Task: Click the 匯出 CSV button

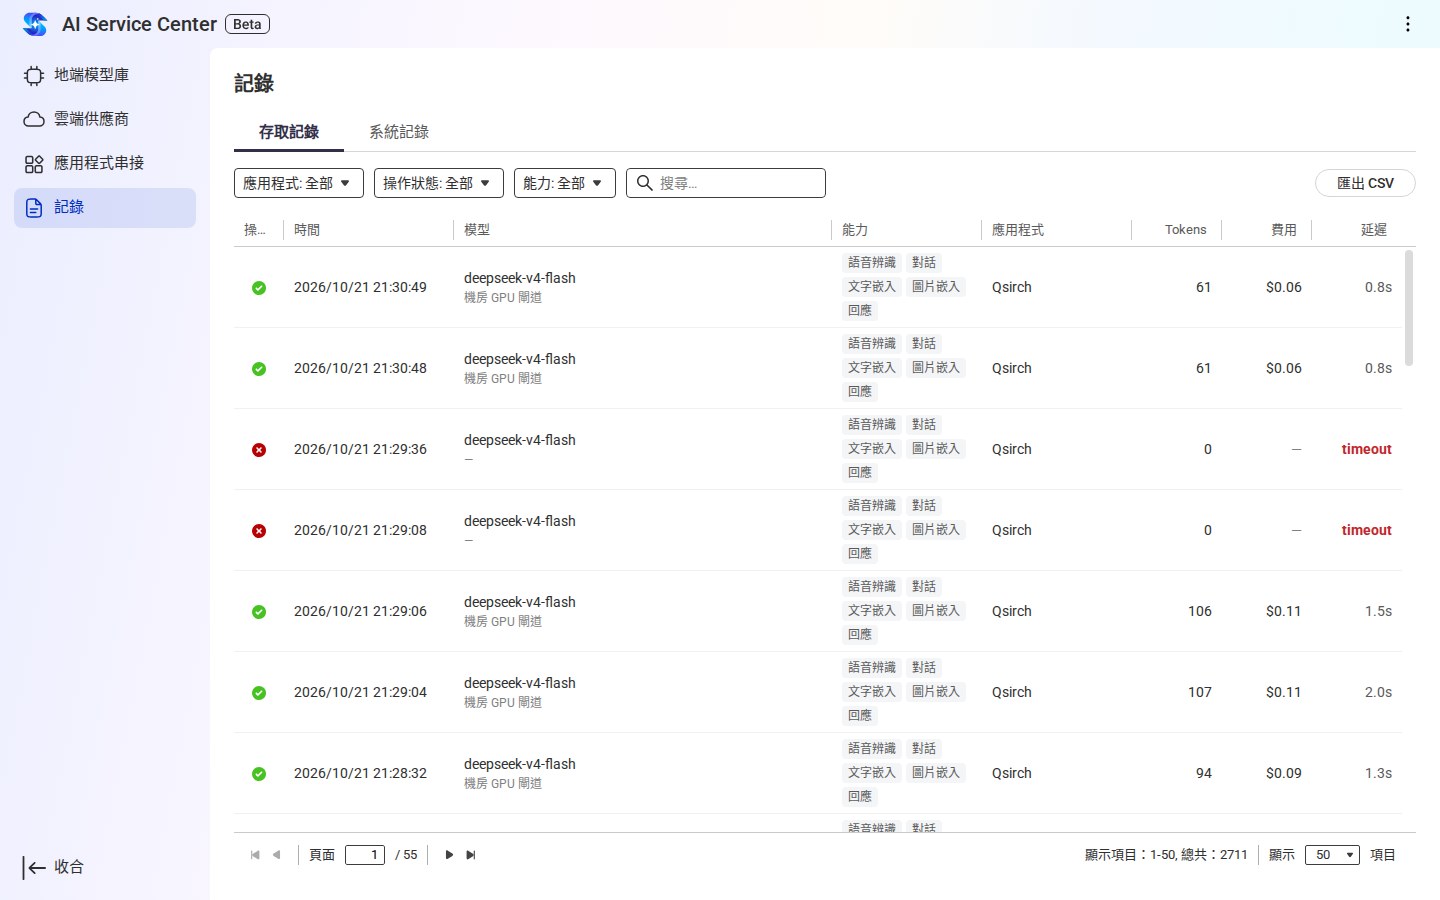Action: coord(1365,183)
